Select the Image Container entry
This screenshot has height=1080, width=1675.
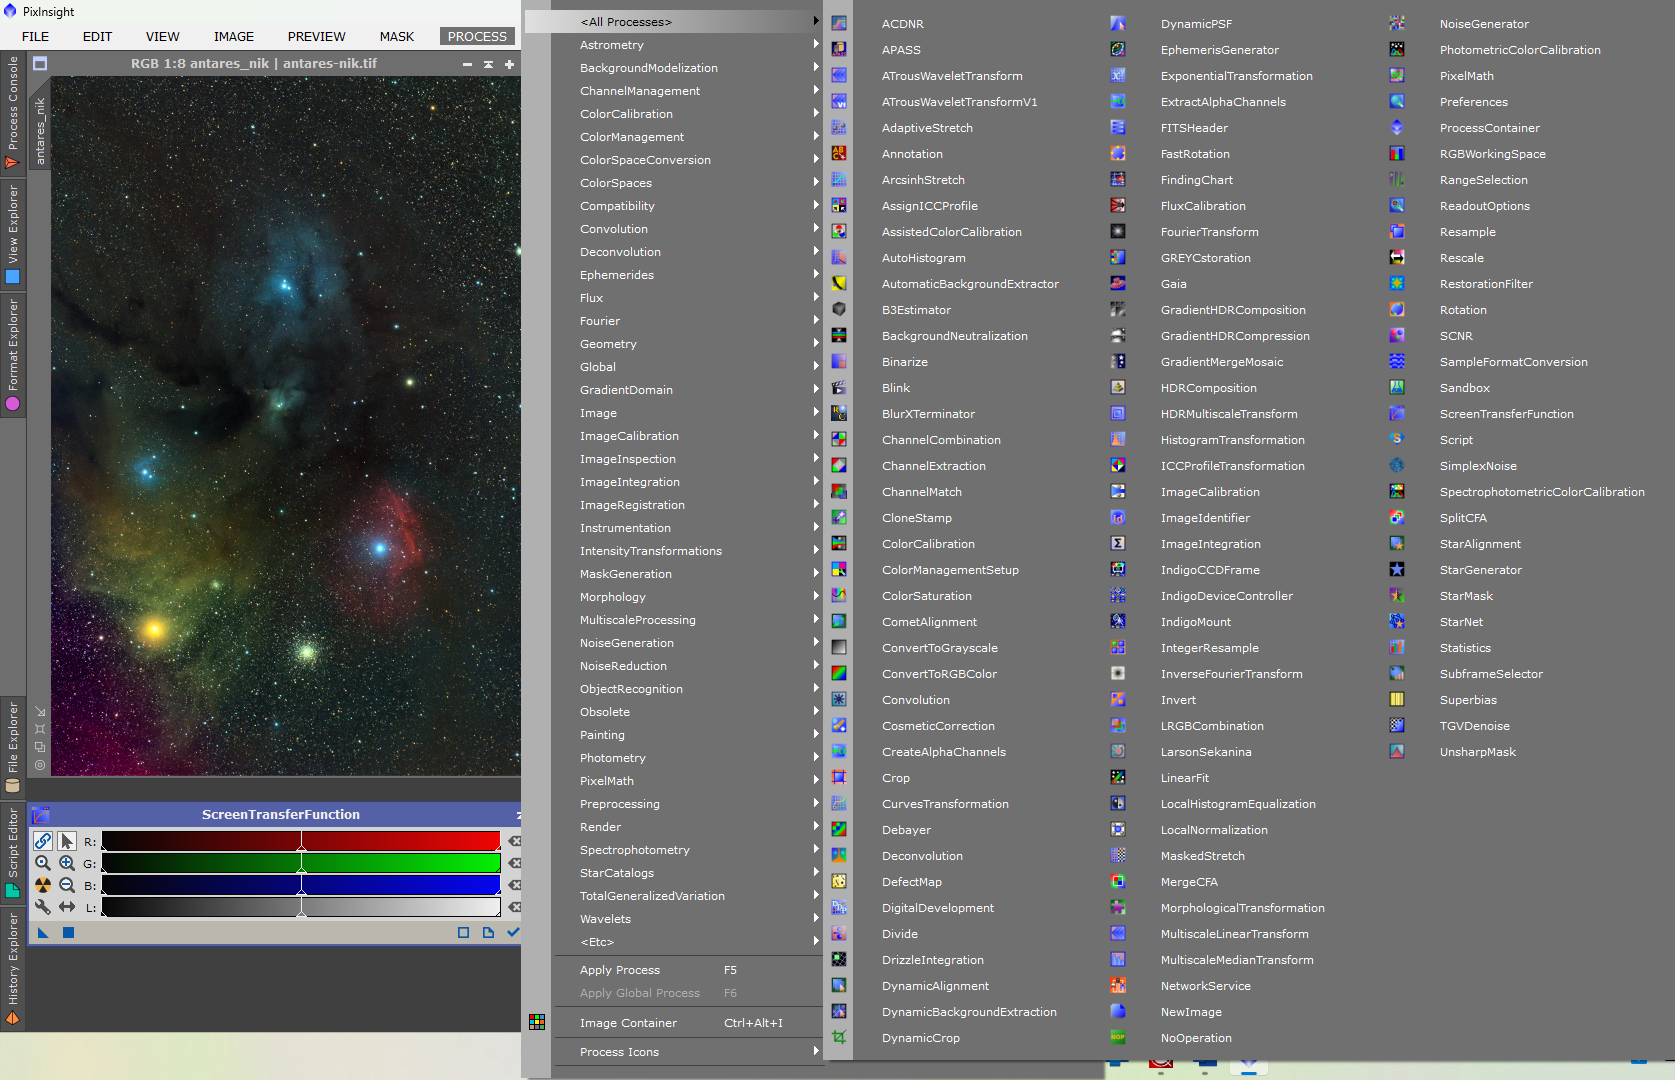pos(628,1023)
